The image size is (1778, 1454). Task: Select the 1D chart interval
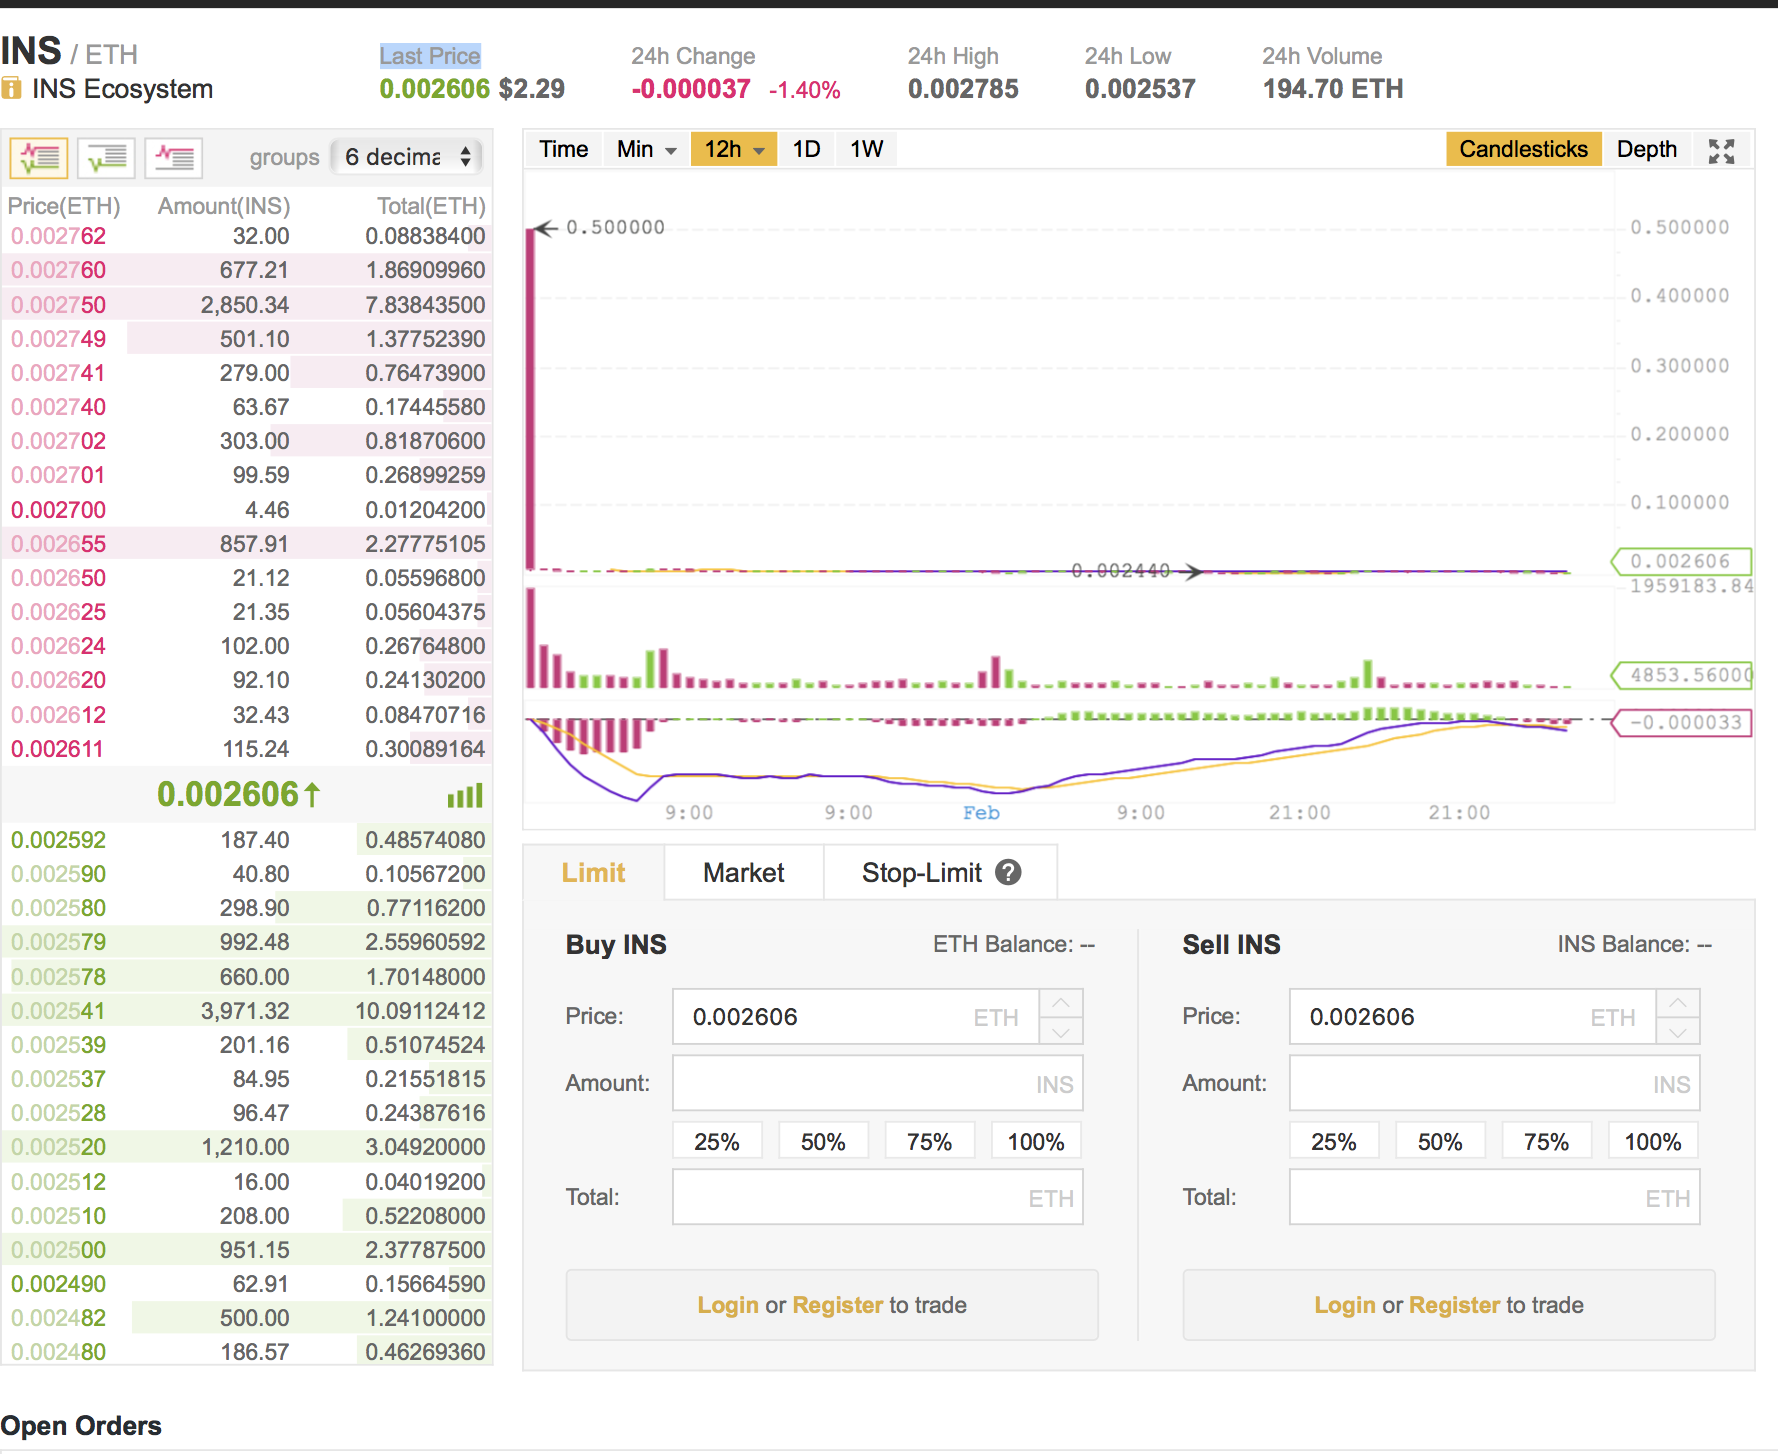tap(806, 149)
